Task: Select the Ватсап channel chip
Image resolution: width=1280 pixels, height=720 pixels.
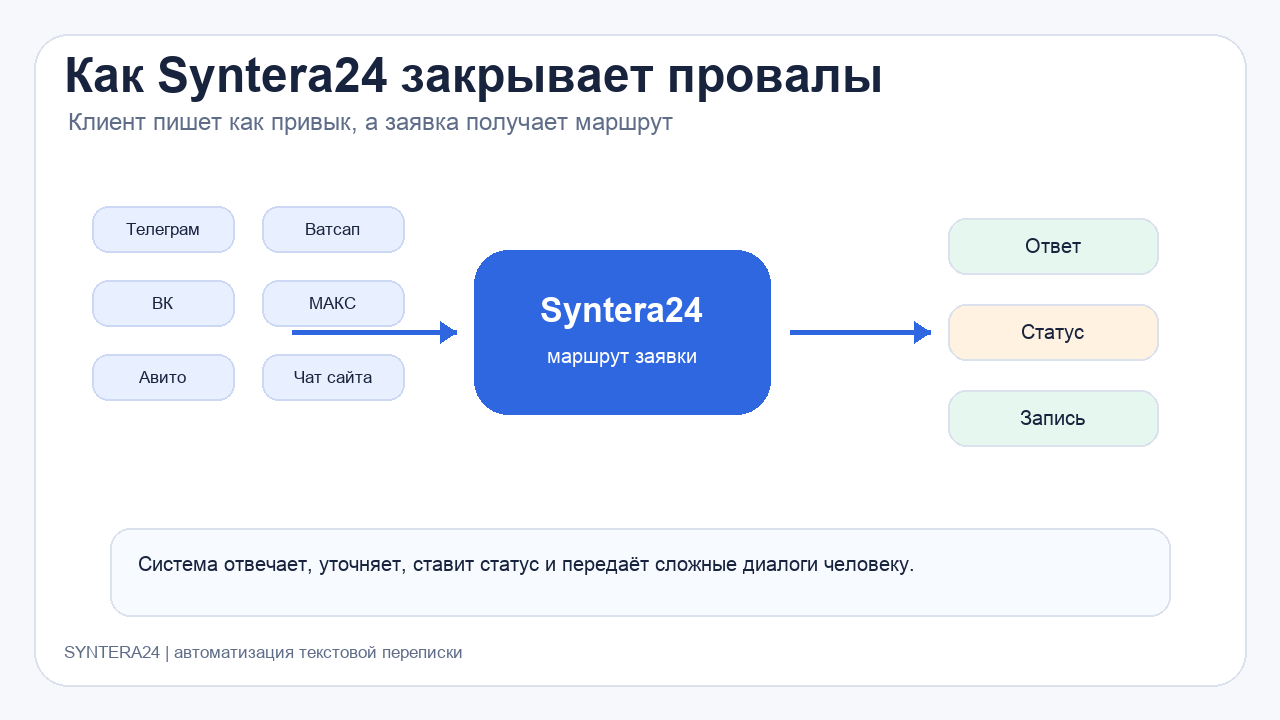Action: pyautogui.click(x=333, y=229)
